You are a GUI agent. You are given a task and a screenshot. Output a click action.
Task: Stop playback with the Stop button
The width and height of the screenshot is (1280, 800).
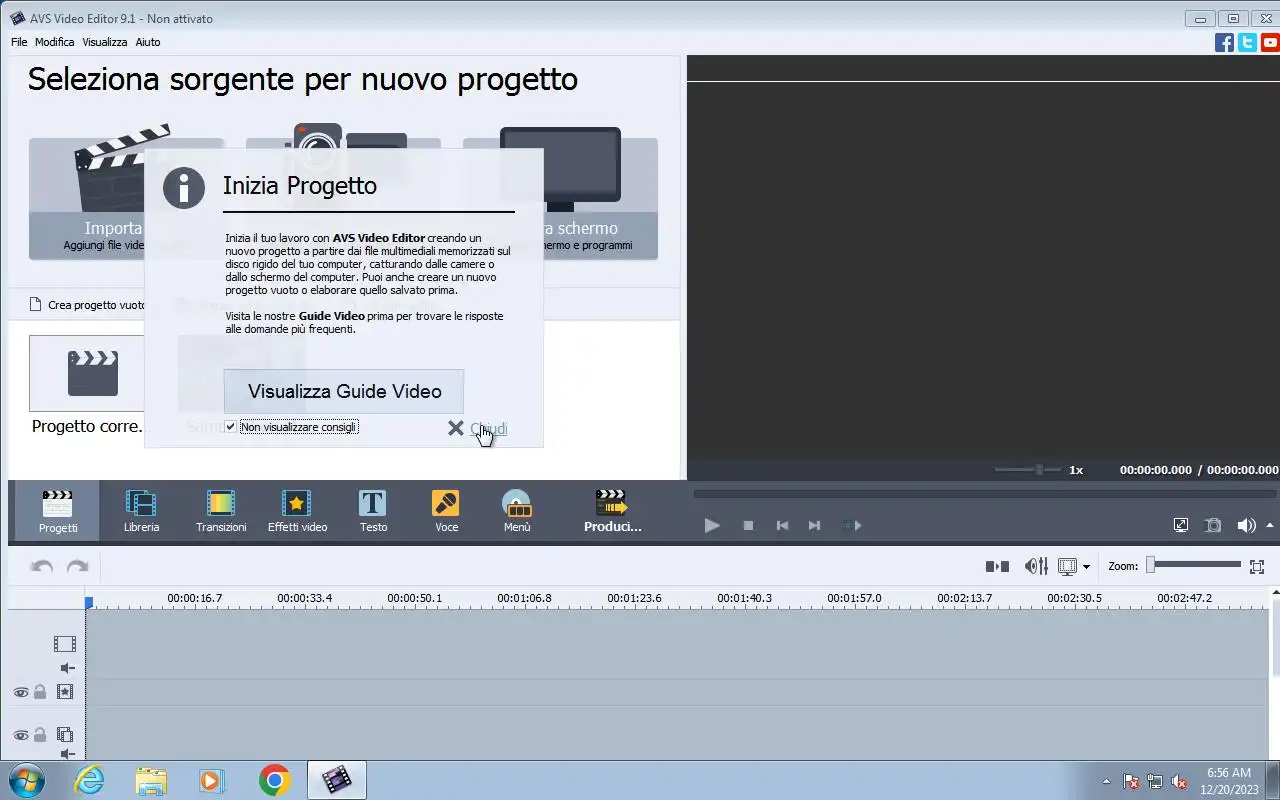tap(748, 525)
